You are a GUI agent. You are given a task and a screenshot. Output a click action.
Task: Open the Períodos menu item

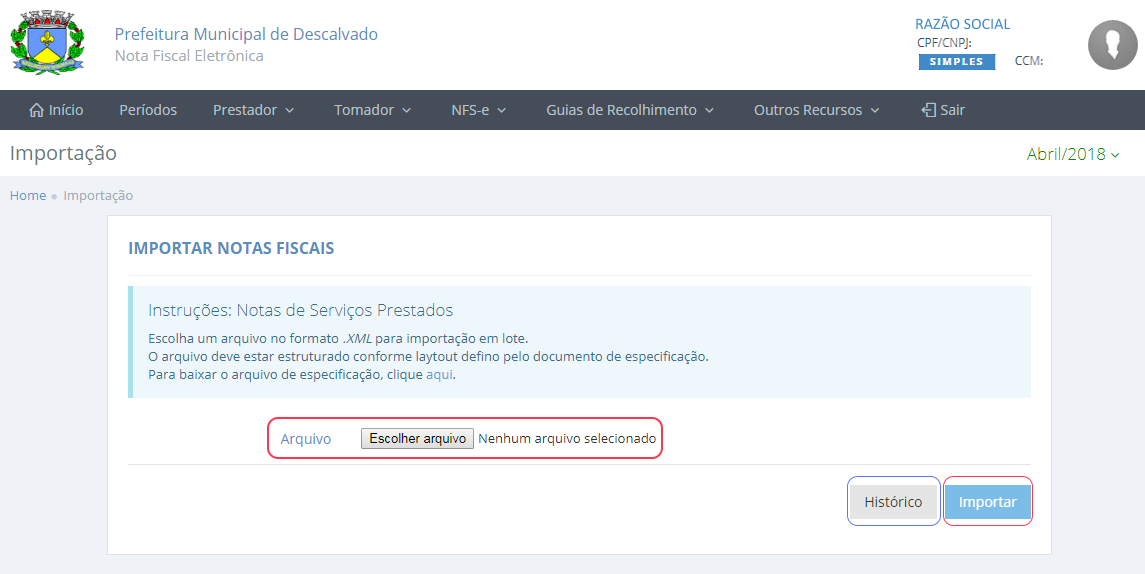click(148, 110)
